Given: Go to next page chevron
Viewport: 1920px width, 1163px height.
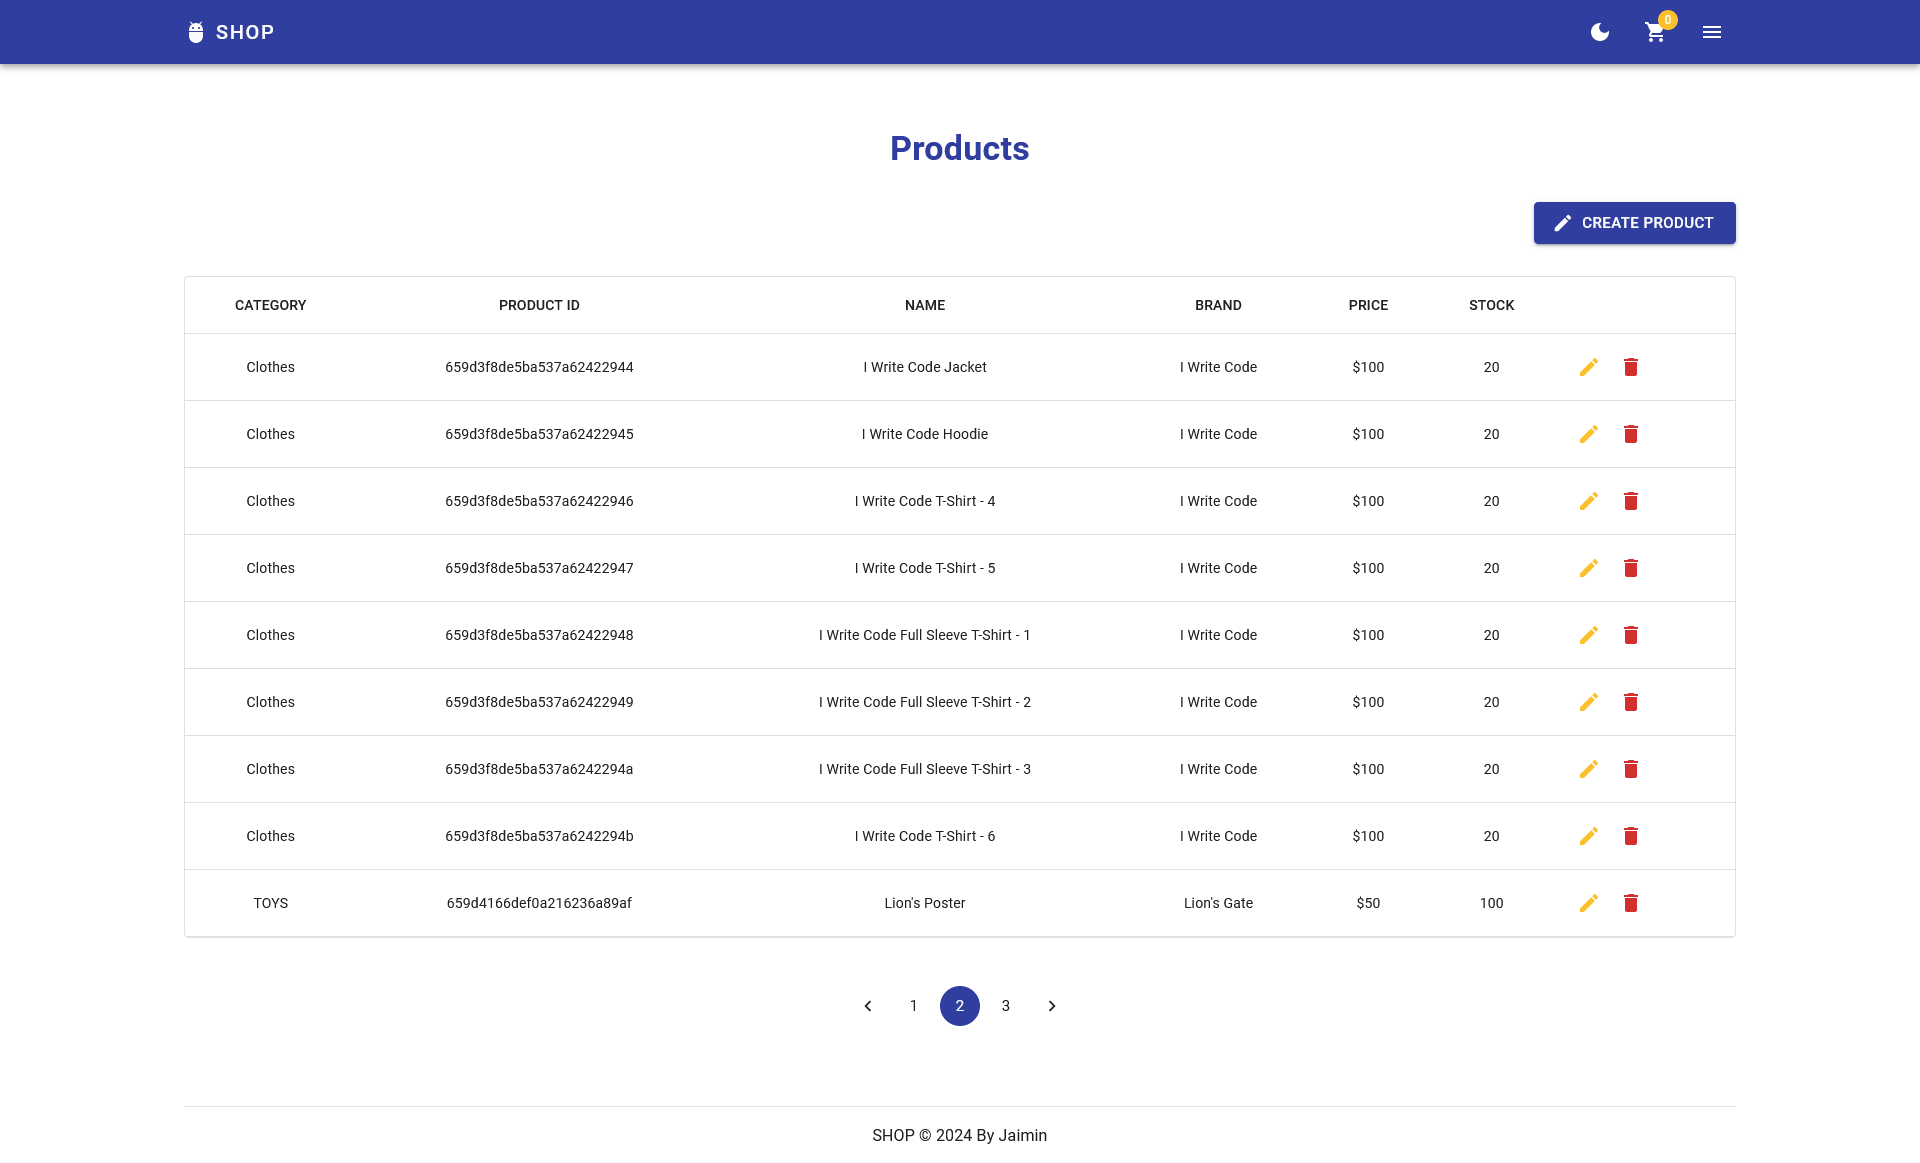Looking at the screenshot, I should click(x=1052, y=1006).
